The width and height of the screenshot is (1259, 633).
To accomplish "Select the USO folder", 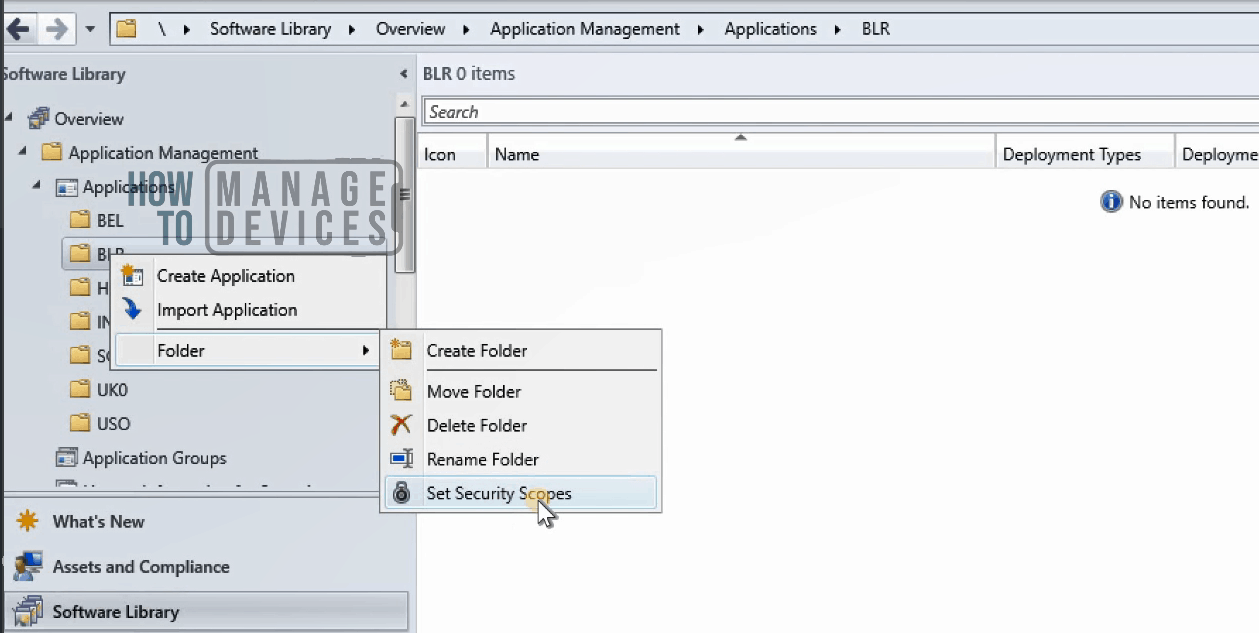I will (113, 423).
